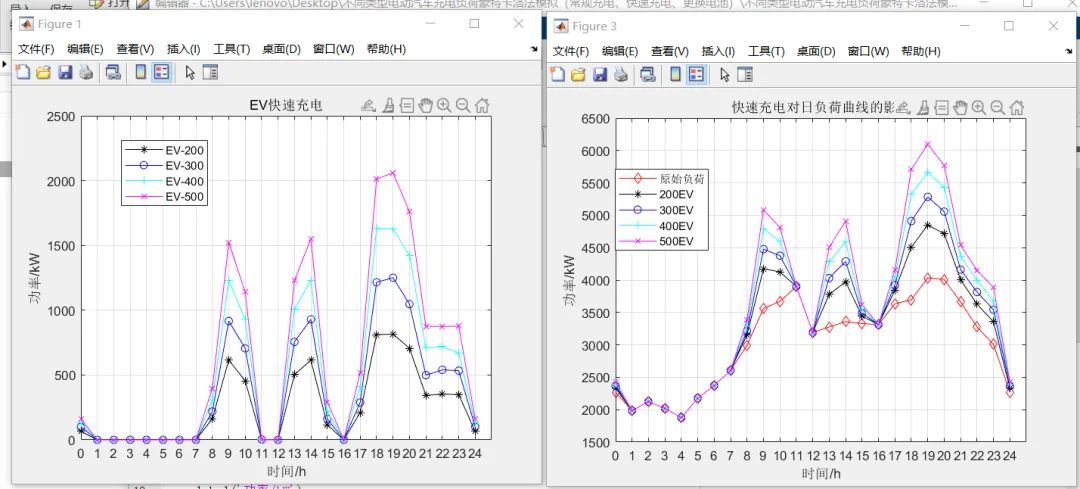The image size is (1080, 489).
Task: Open 工具(T) menu in Figure 3
Action: (x=767, y=52)
